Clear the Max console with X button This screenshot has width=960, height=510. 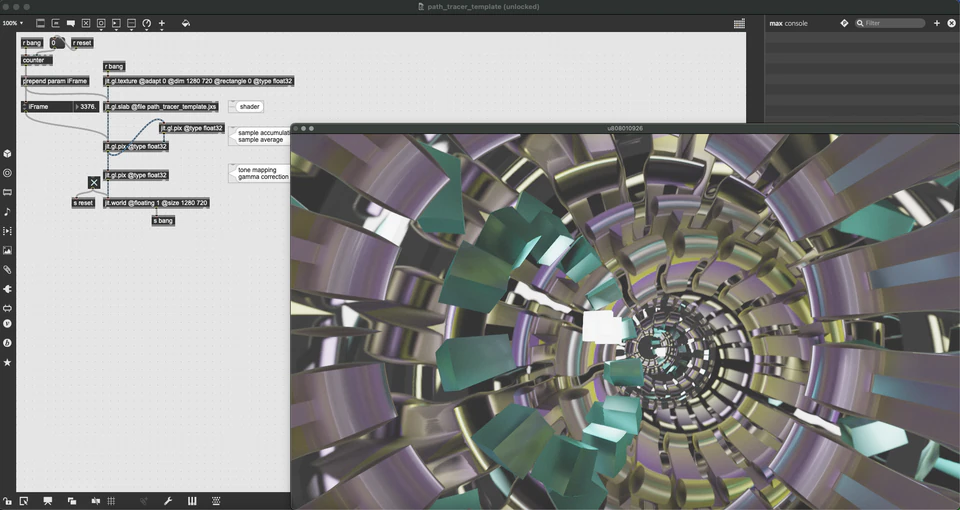click(x=951, y=23)
